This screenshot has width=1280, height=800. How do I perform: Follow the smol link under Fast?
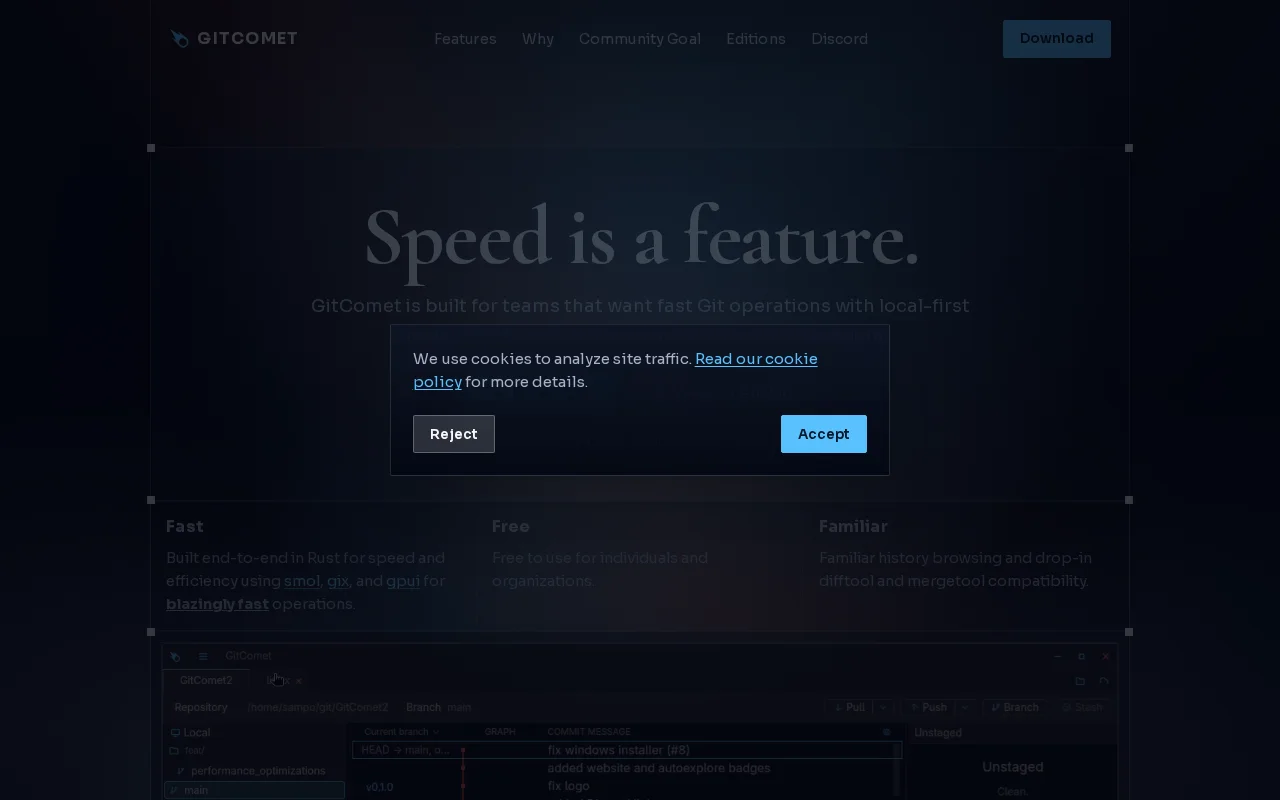pos(302,581)
